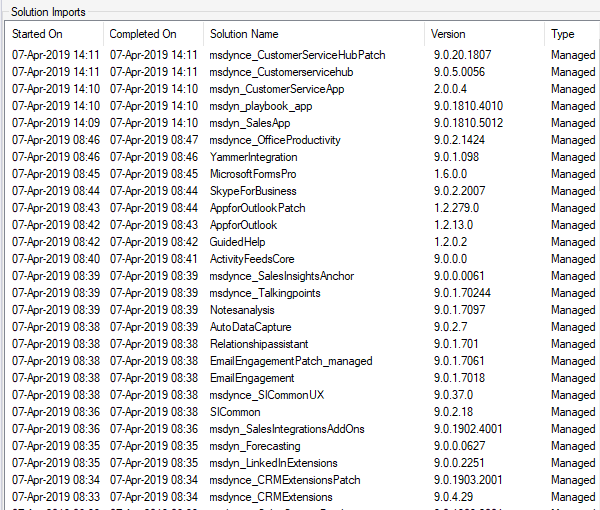The height and width of the screenshot is (510, 600).
Task: Select the msdynce_CustomerServiceHubPatch row
Action: click(302, 55)
